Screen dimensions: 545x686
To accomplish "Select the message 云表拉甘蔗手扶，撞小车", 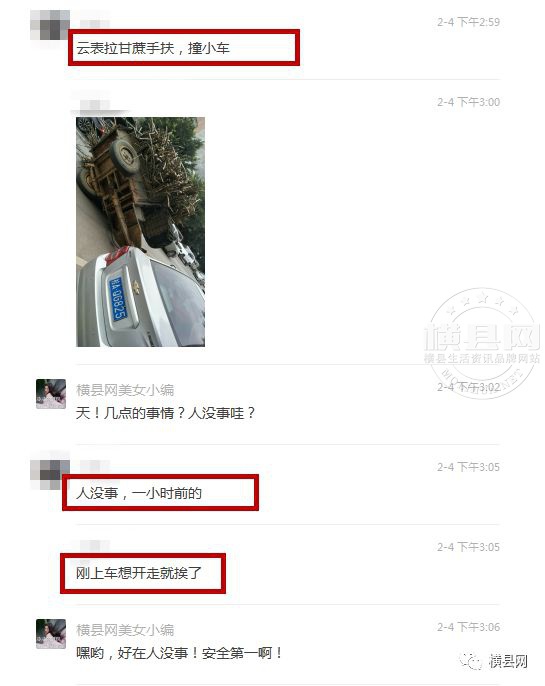I will 153,48.
